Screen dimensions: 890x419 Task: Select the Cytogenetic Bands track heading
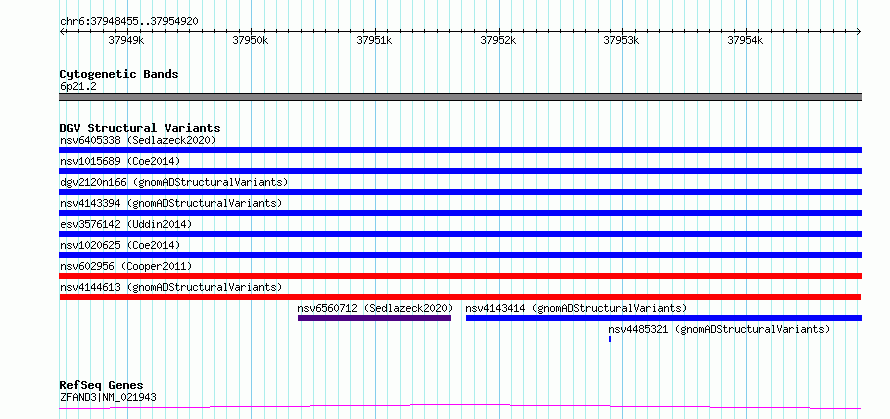pos(119,74)
